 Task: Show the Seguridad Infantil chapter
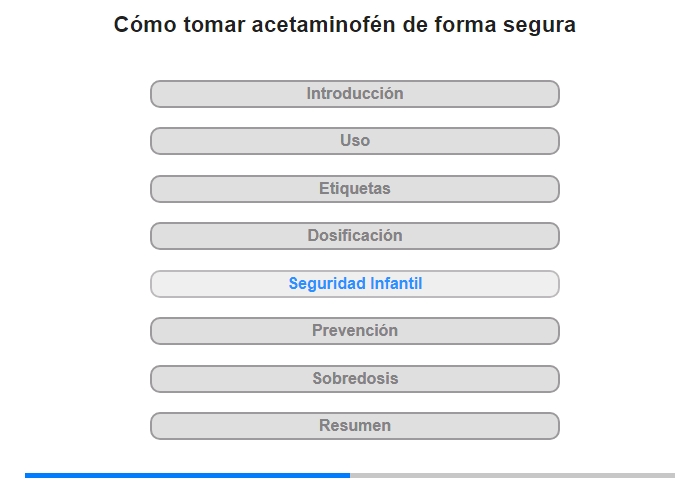coord(355,284)
